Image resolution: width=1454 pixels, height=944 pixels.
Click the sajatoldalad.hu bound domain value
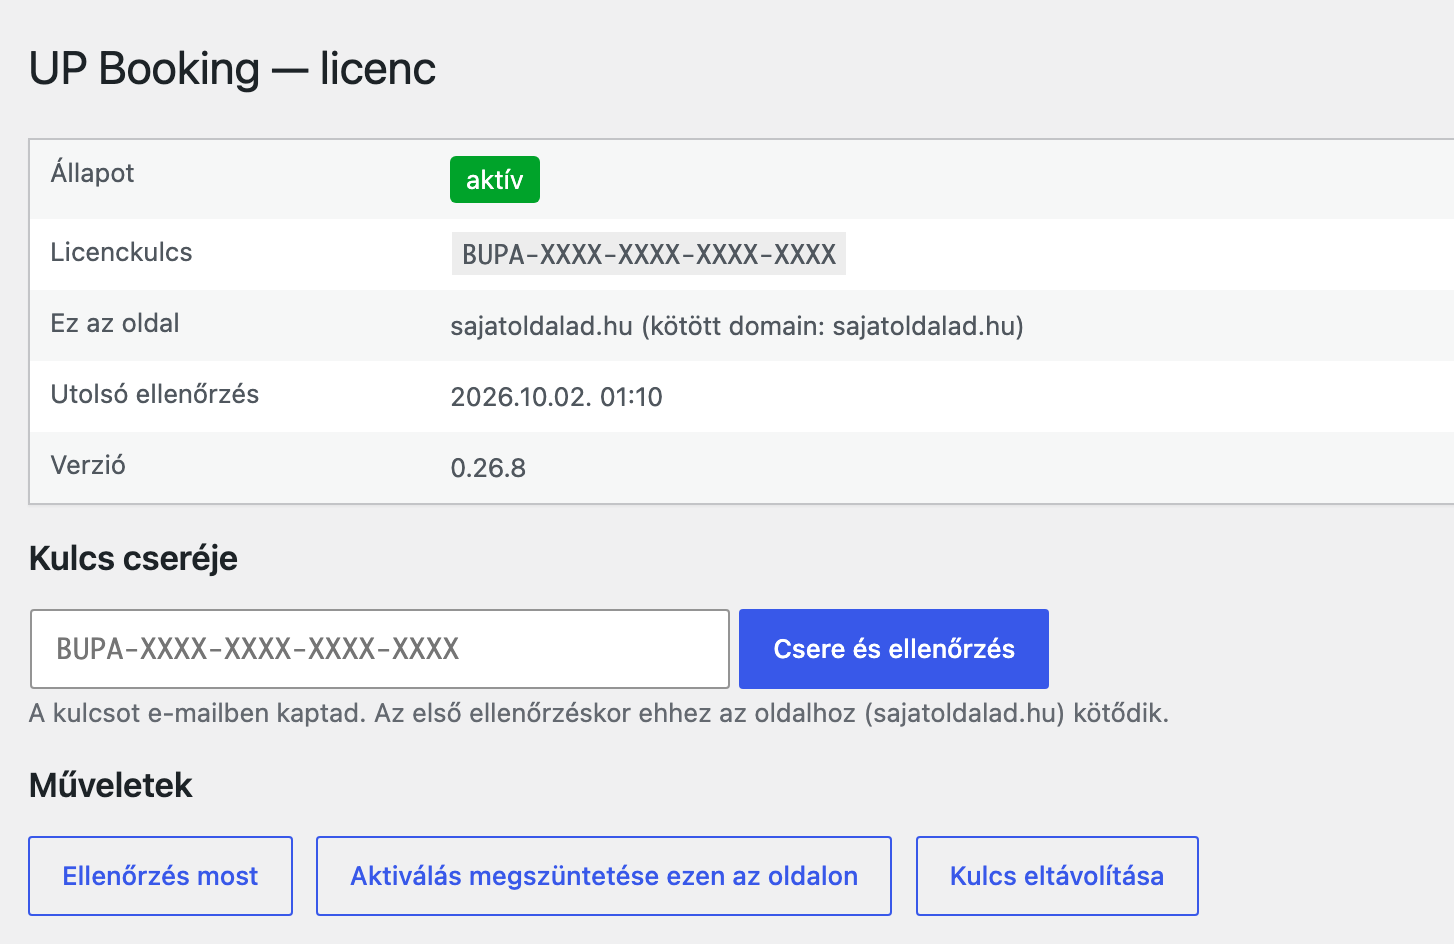pos(737,326)
